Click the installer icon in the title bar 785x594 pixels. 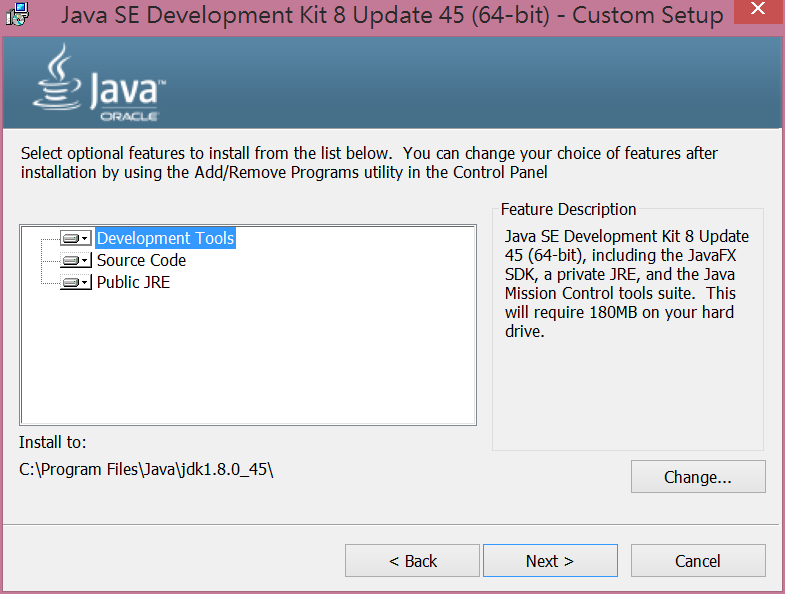point(17,15)
